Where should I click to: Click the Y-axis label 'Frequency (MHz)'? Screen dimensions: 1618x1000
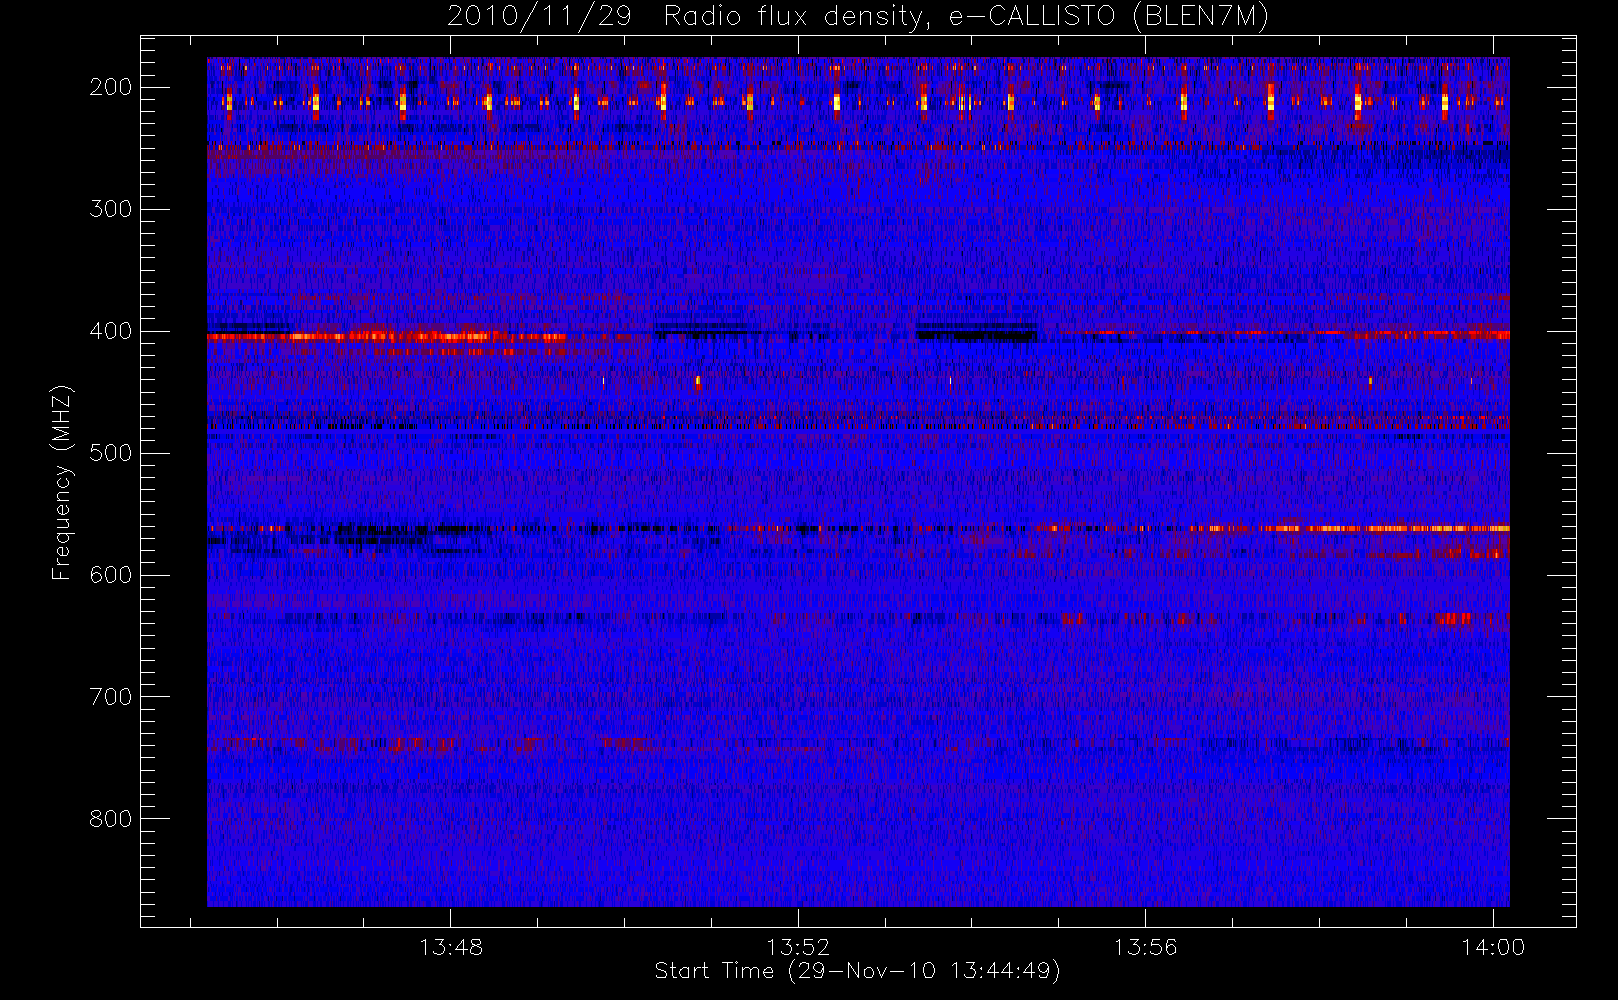[62, 482]
